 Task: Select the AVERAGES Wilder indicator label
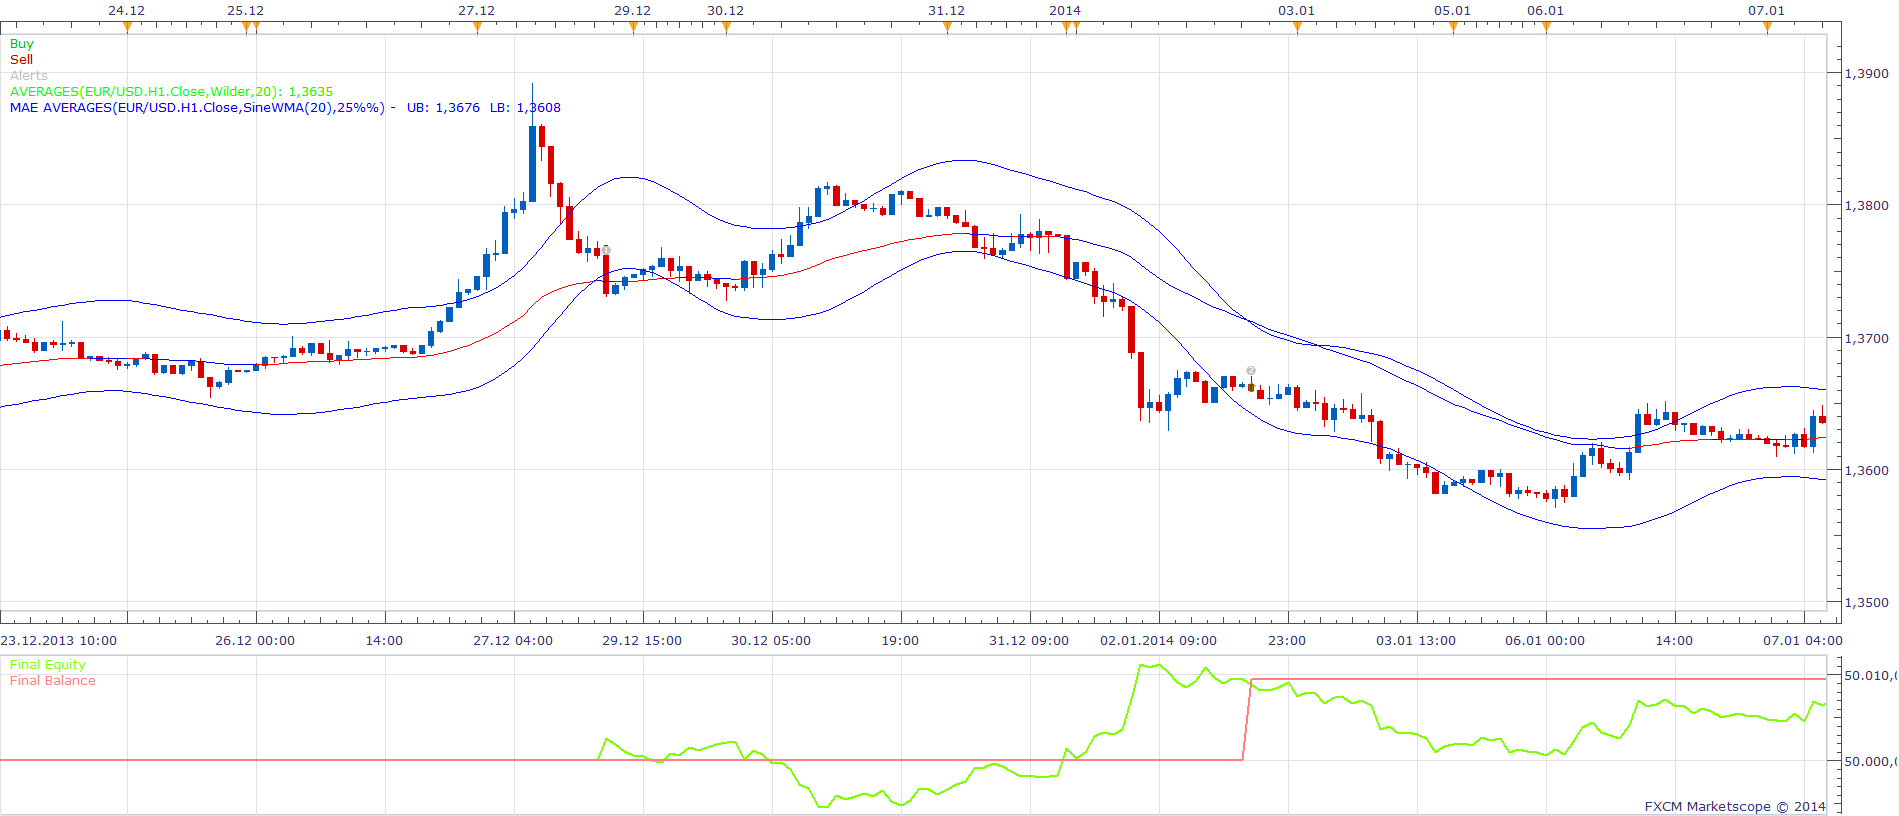[171, 92]
